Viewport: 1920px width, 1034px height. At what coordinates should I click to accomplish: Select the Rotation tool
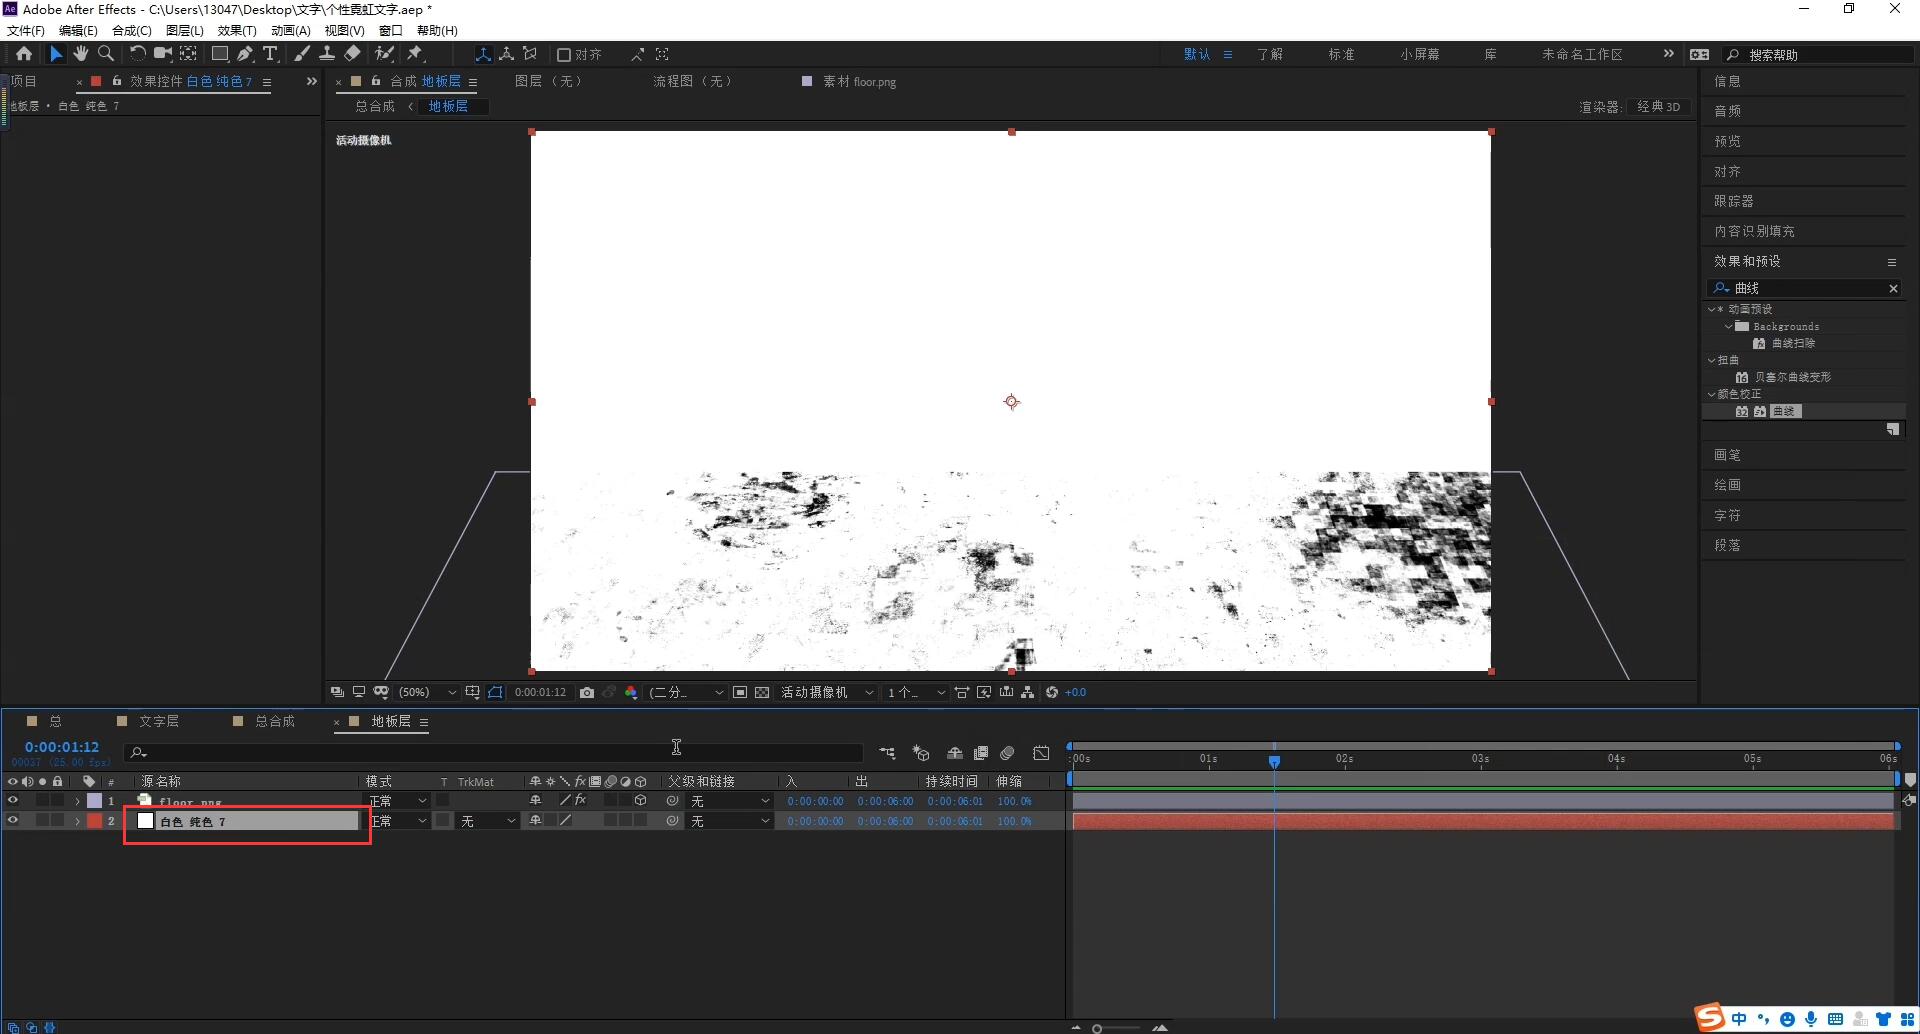[138, 54]
